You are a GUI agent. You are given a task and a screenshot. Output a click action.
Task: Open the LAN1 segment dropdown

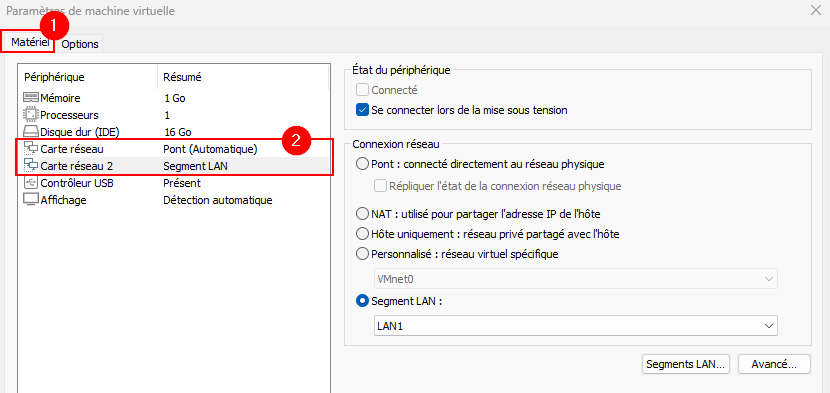[x=575, y=326]
